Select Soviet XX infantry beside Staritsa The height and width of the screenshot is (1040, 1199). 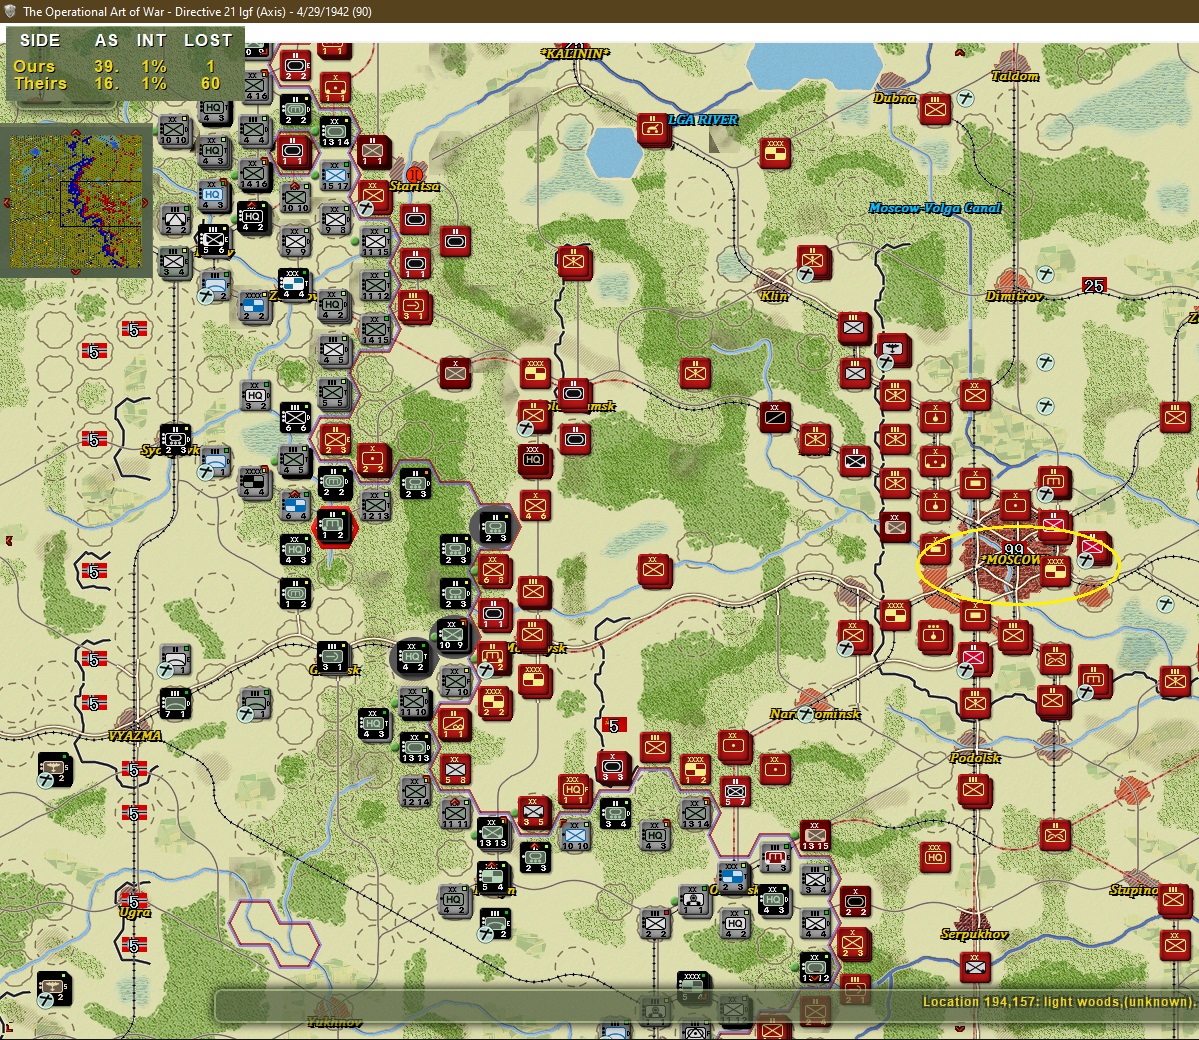pos(373,197)
